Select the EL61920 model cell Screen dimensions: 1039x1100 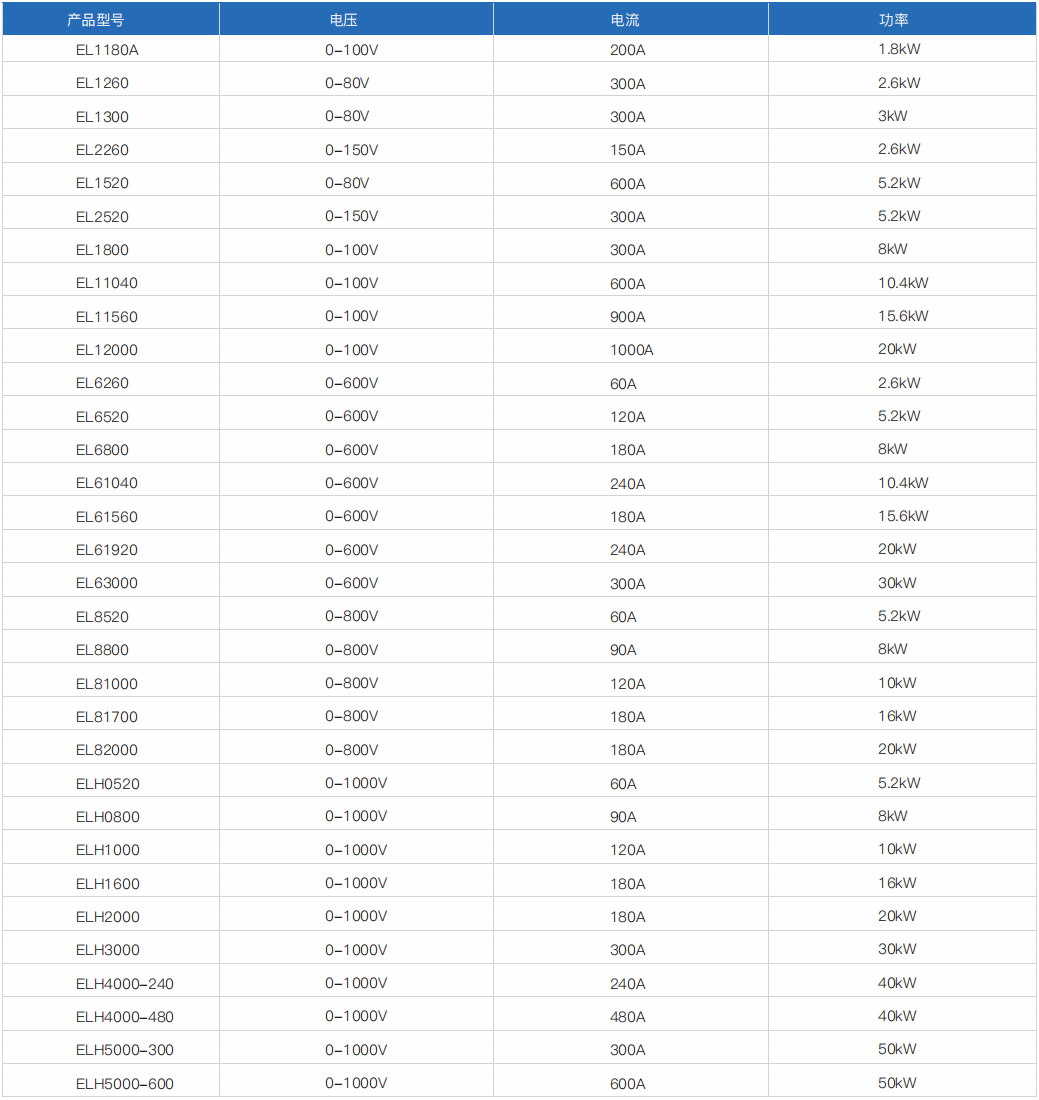tap(107, 550)
